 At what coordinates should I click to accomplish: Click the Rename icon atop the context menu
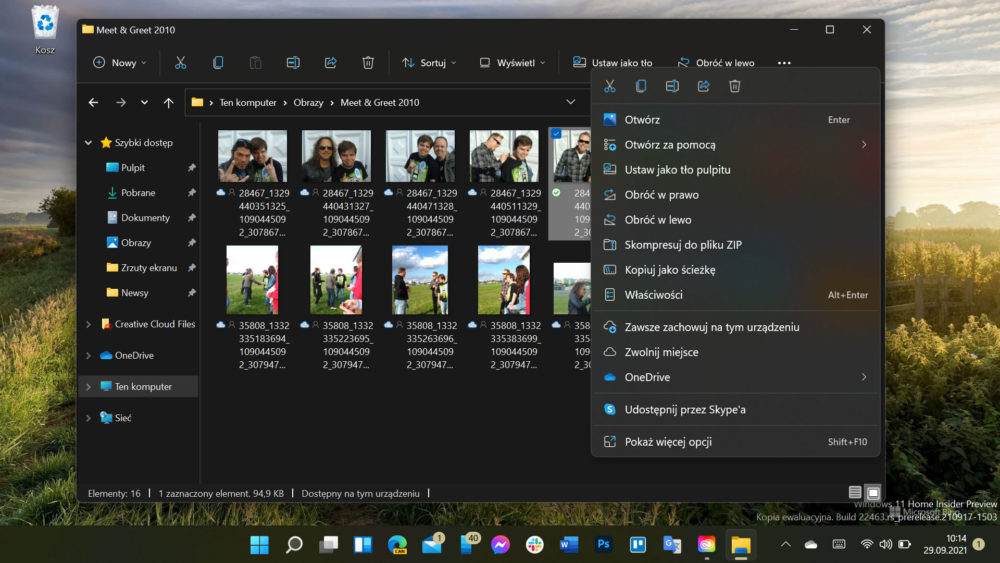click(x=672, y=86)
